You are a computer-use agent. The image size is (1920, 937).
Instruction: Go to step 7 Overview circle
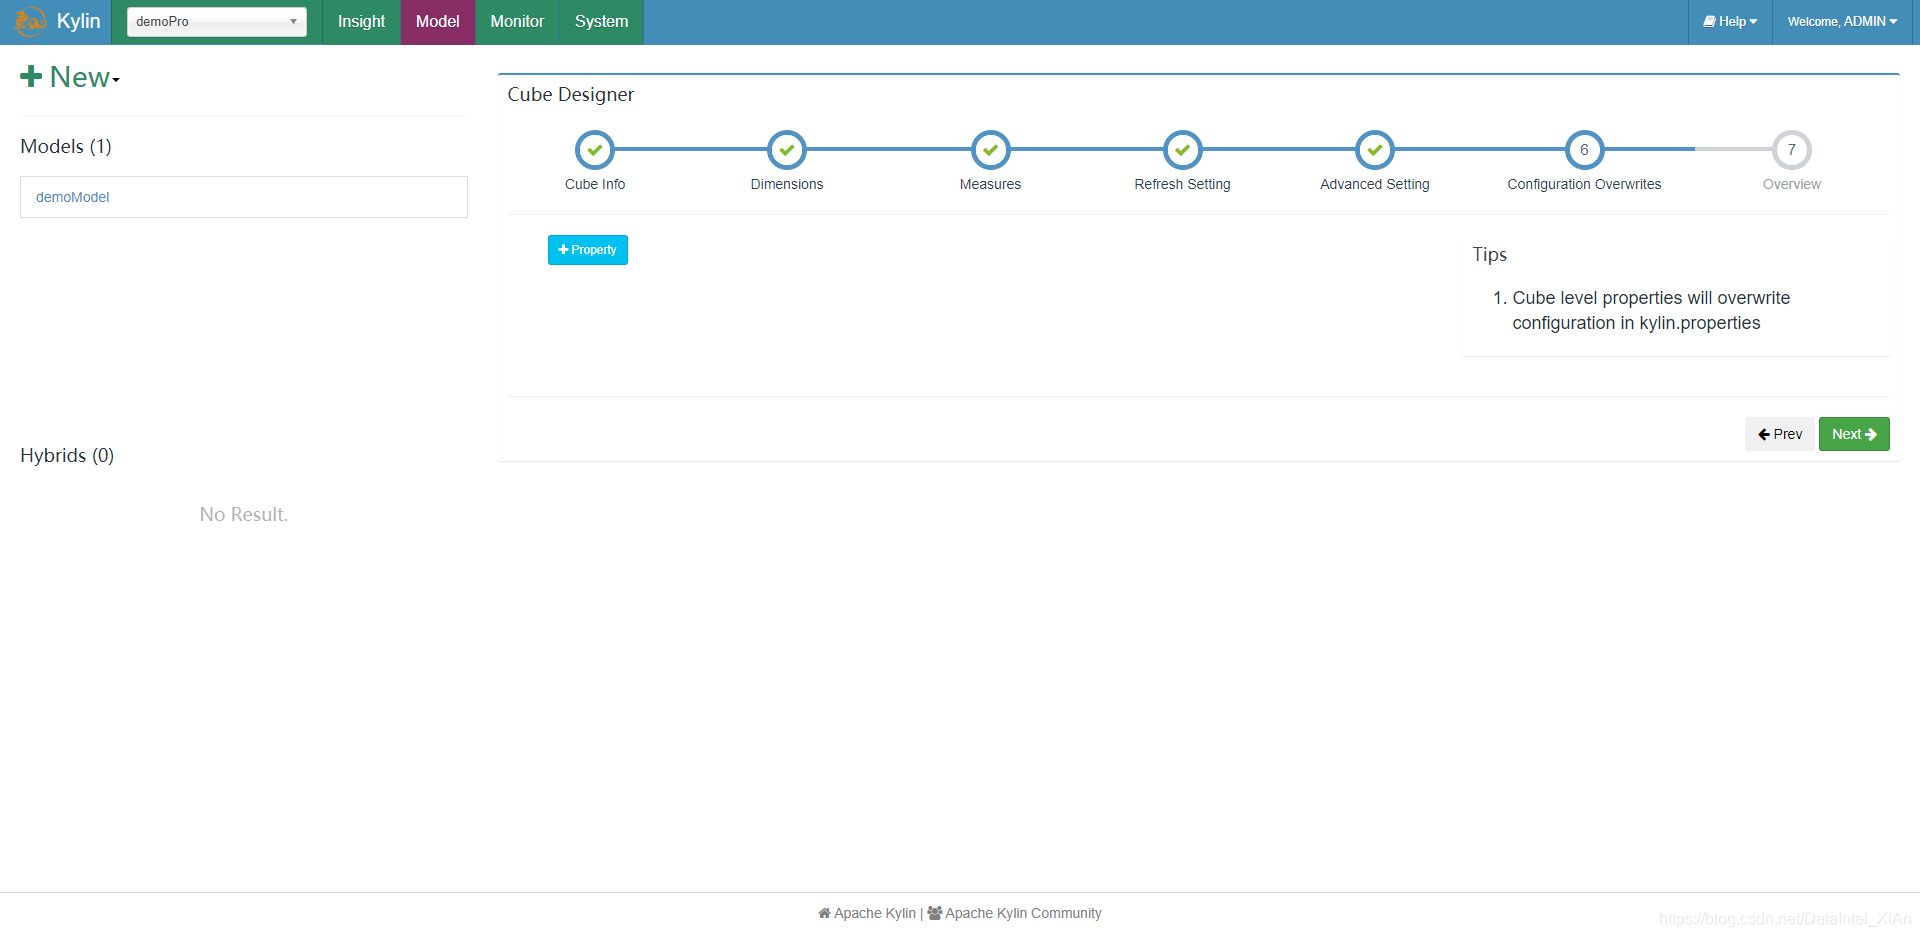point(1792,150)
